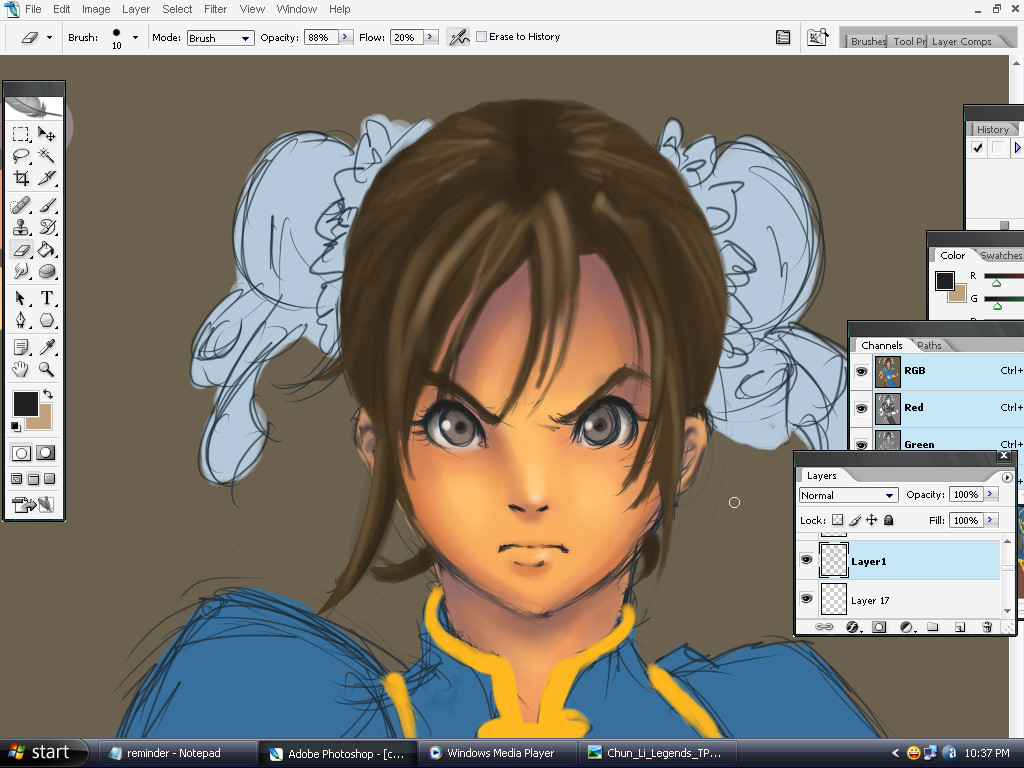Toggle airbrush mode in options bar

458,37
